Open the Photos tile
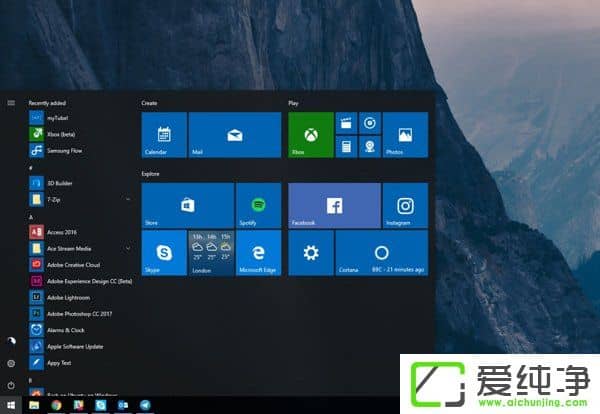 (x=405, y=135)
